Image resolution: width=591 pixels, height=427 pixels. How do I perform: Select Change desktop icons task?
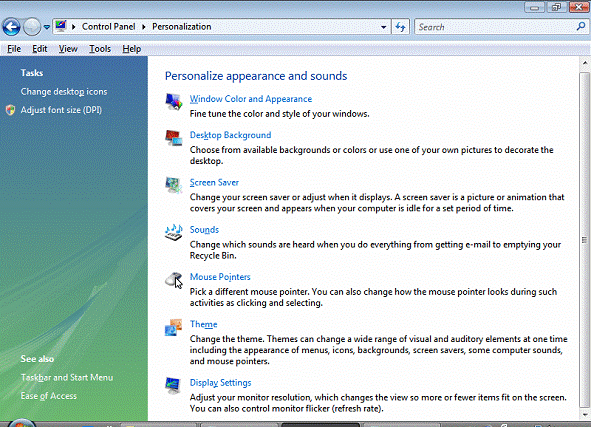(x=64, y=92)
